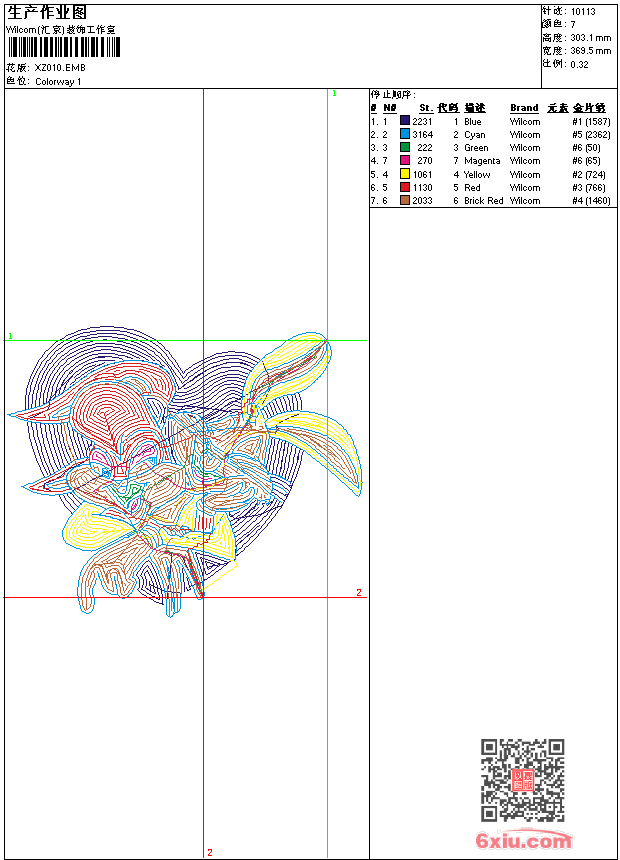This screenshot has height=860, width=620.
Task: Click the 10113 stitch count value
Action: tap(583, 12)
